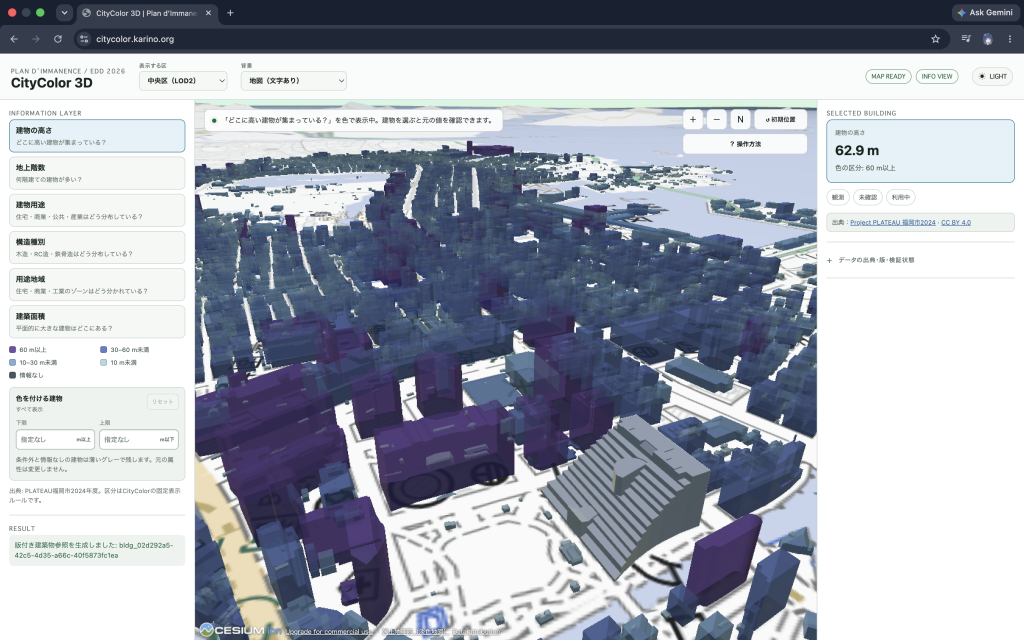Screen dimensions: 1024x640
Task: Select the 建物の高さ information layer
Action: [97, 136]
